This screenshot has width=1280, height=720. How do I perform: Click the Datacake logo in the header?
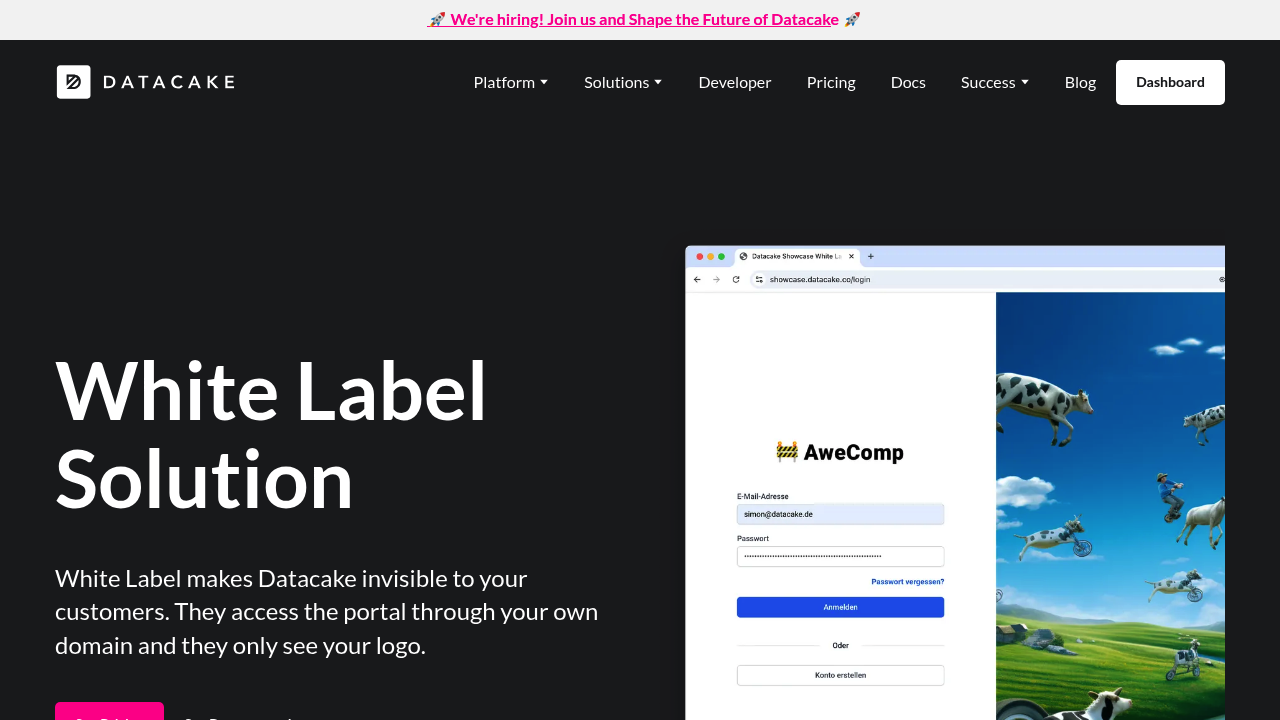point(146,82)
